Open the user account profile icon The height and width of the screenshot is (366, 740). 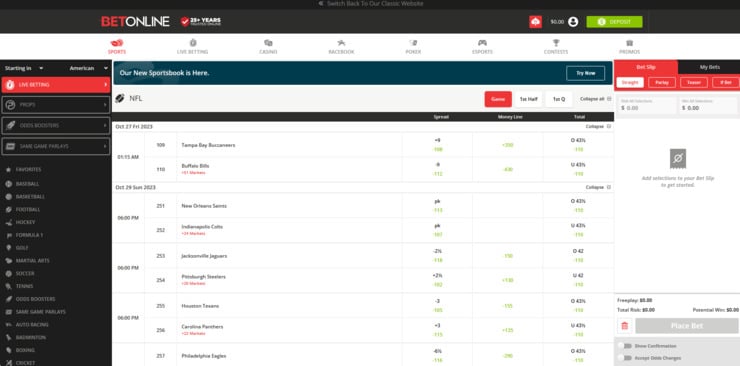pos(573,22)
